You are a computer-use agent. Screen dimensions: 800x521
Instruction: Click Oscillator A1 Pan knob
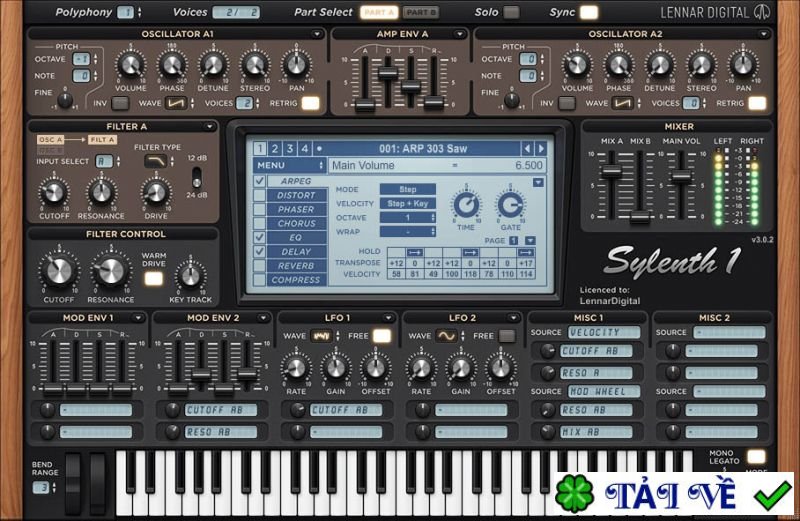(x=296, y=65)
